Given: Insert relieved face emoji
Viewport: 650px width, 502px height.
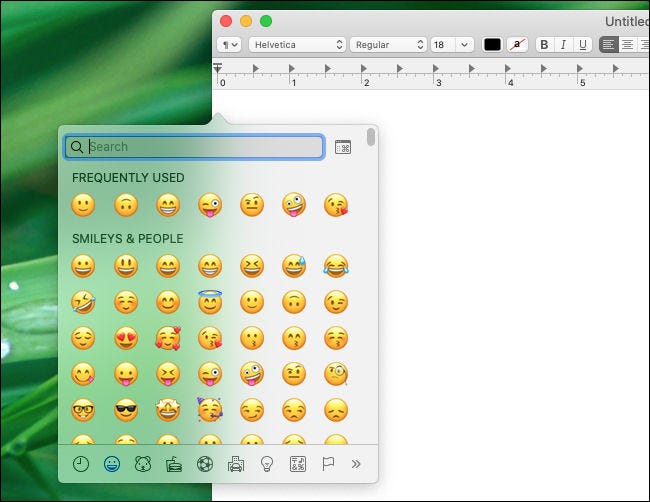Looking at the screenshot, I should [83, 338].
